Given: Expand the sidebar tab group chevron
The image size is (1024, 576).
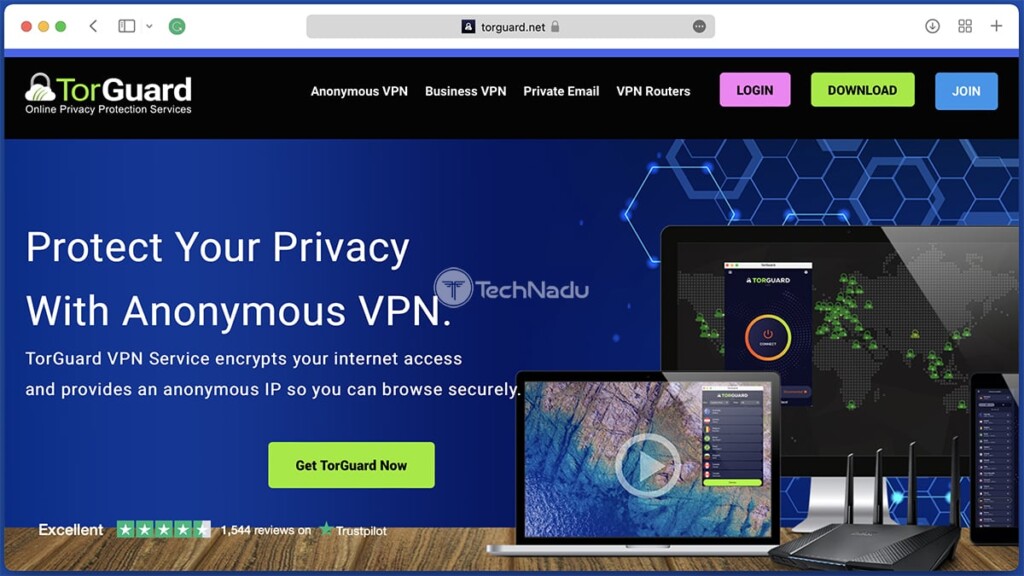Looking at the screenshot, I should (x=150, y=26).
